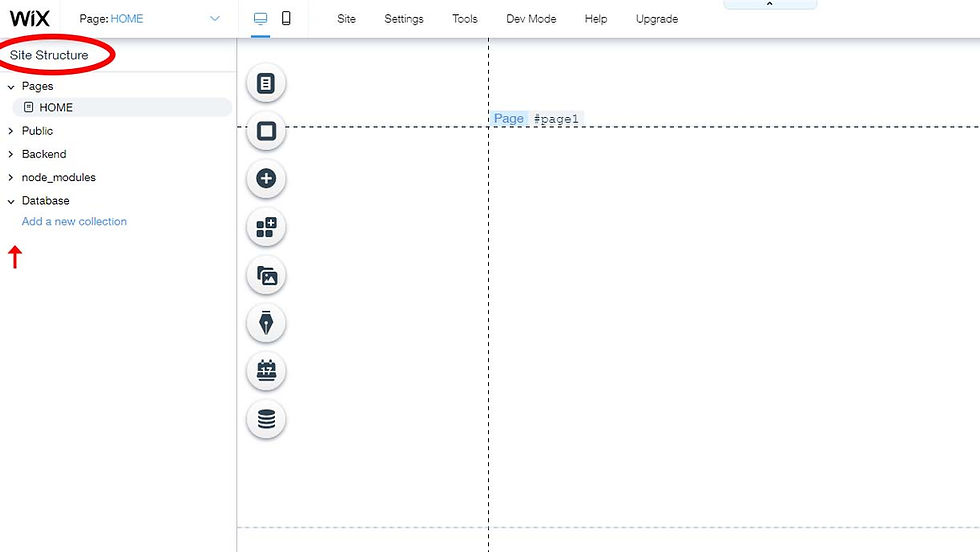980x552 pixels.
Task: Collapse the Database section
Action: click(x=11, y=201)
